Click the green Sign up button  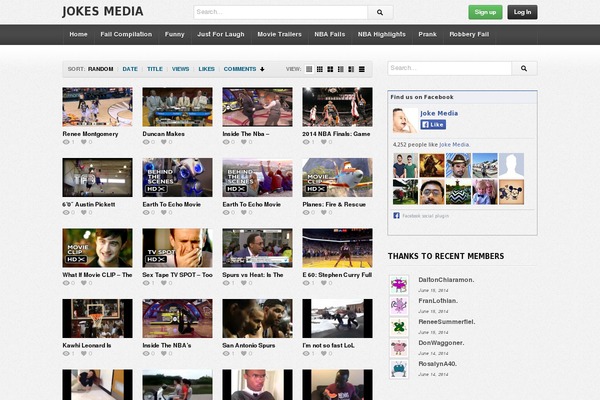pyautogui.click(x=485, y=12)
